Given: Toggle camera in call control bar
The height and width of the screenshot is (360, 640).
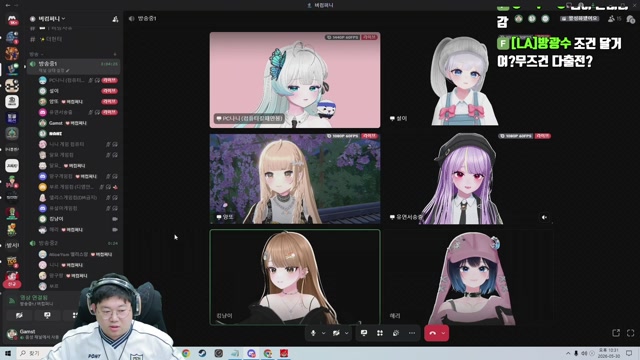Looking at the screenshot, I should click(x=336, y=333).
